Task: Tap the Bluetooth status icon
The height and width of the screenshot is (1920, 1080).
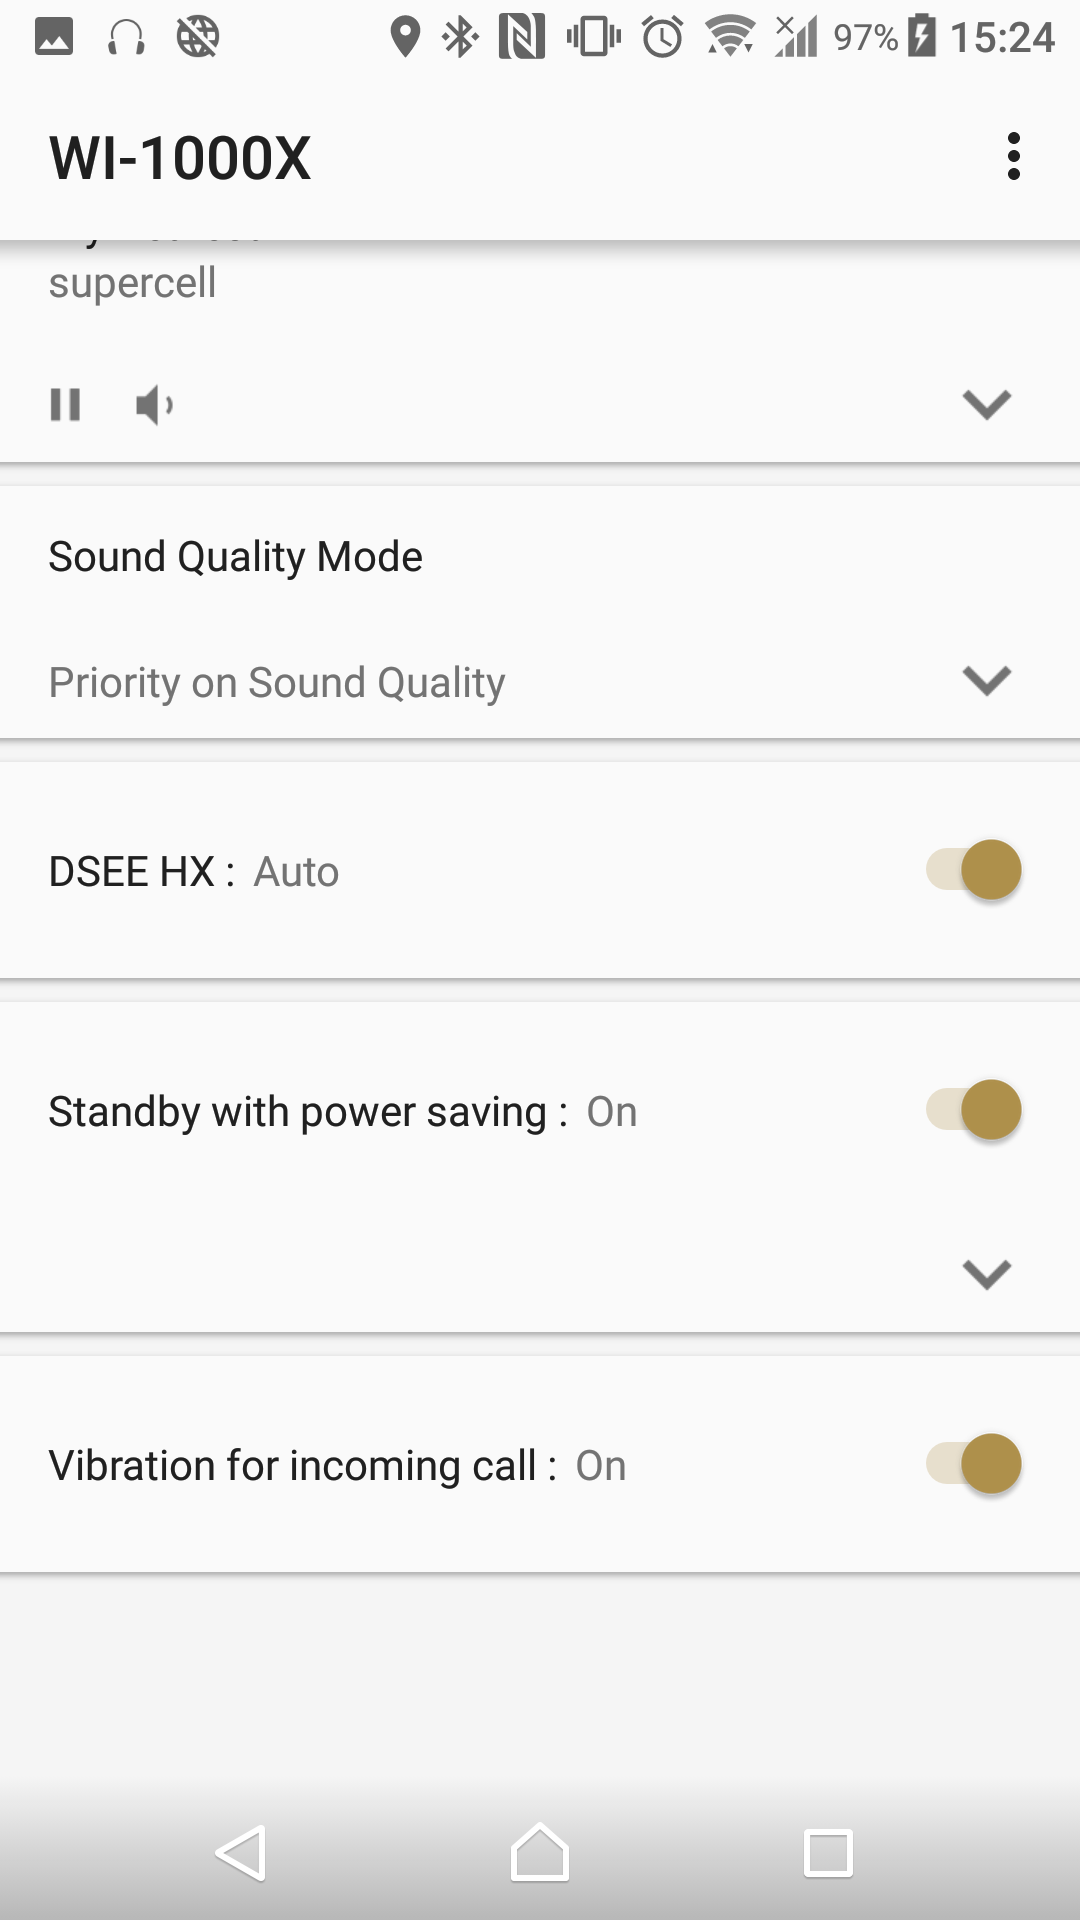Action: point(460,38)
